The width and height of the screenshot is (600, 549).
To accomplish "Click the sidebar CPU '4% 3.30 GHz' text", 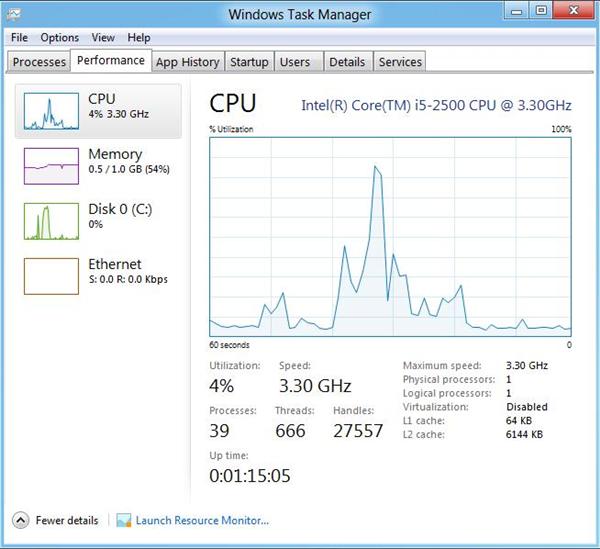I will coord(119,114).
